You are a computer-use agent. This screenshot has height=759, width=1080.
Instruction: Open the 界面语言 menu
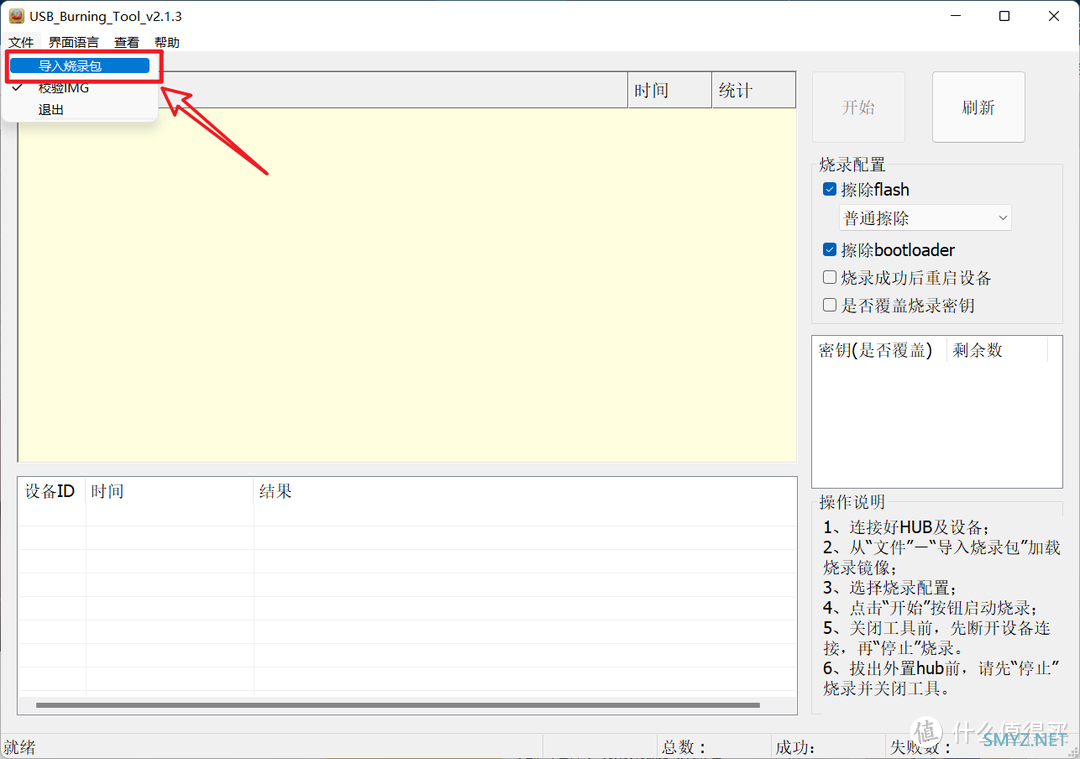tap(74, 43)
